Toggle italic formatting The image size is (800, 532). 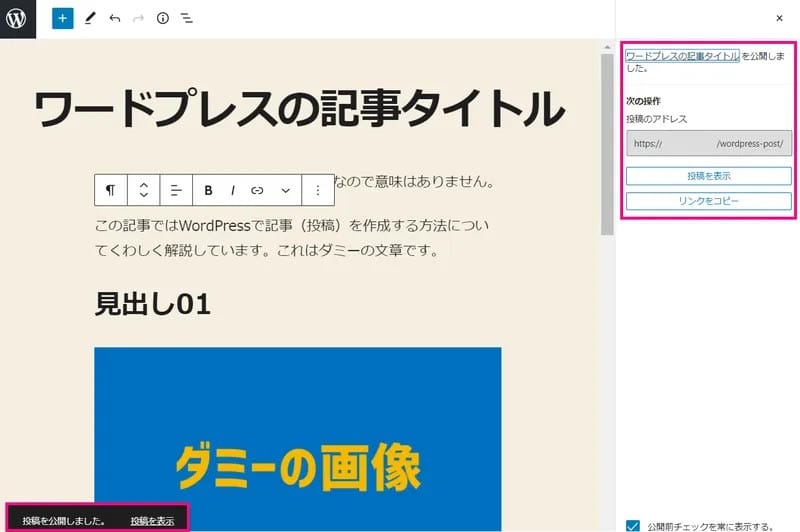tap(233, 190)
